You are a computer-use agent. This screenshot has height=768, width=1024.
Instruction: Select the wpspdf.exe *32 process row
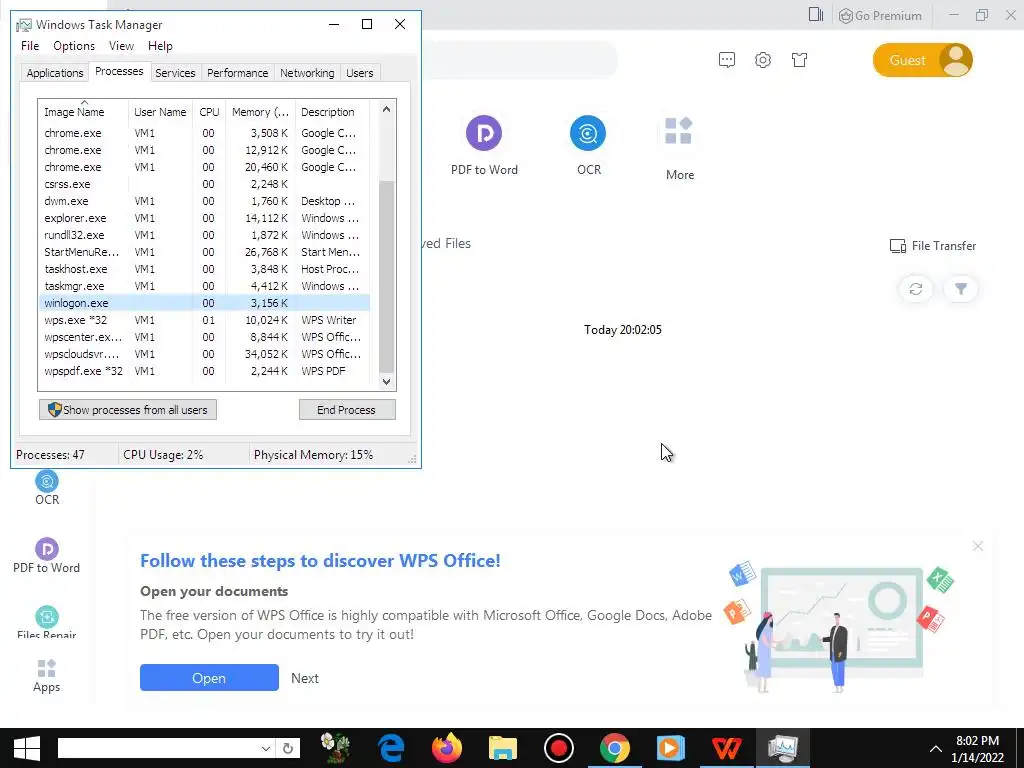pos(204,371)
